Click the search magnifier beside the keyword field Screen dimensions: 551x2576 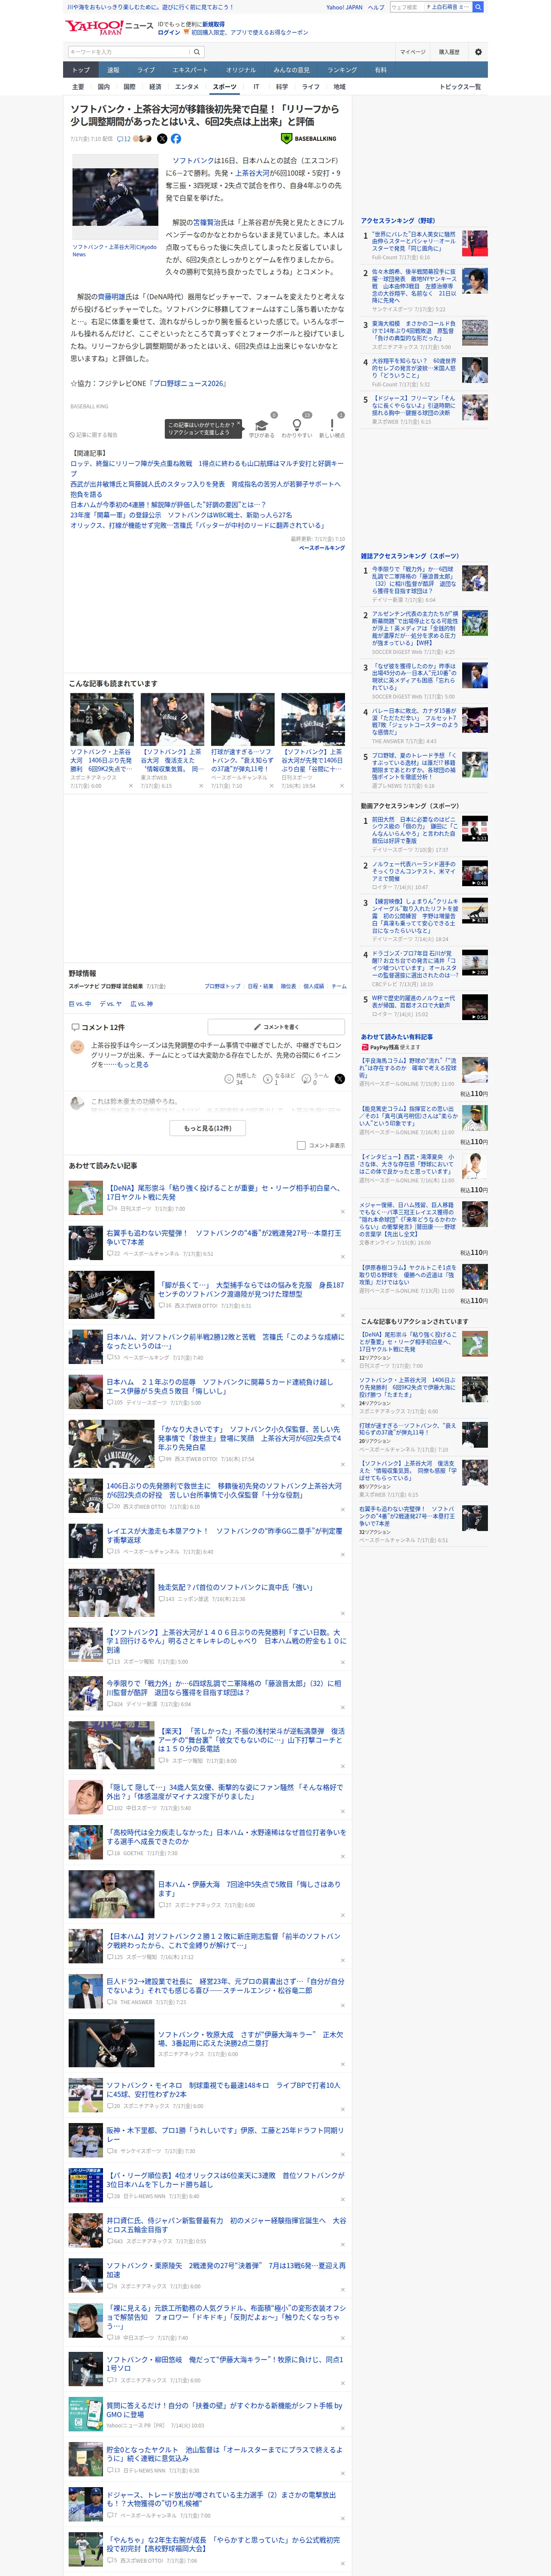pyautogui.click(x=197, y=52)
